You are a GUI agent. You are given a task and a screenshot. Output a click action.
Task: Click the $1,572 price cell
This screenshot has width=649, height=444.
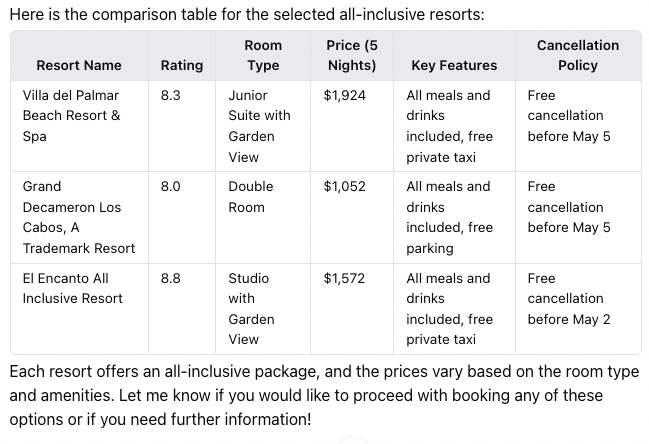click(345, 279)
